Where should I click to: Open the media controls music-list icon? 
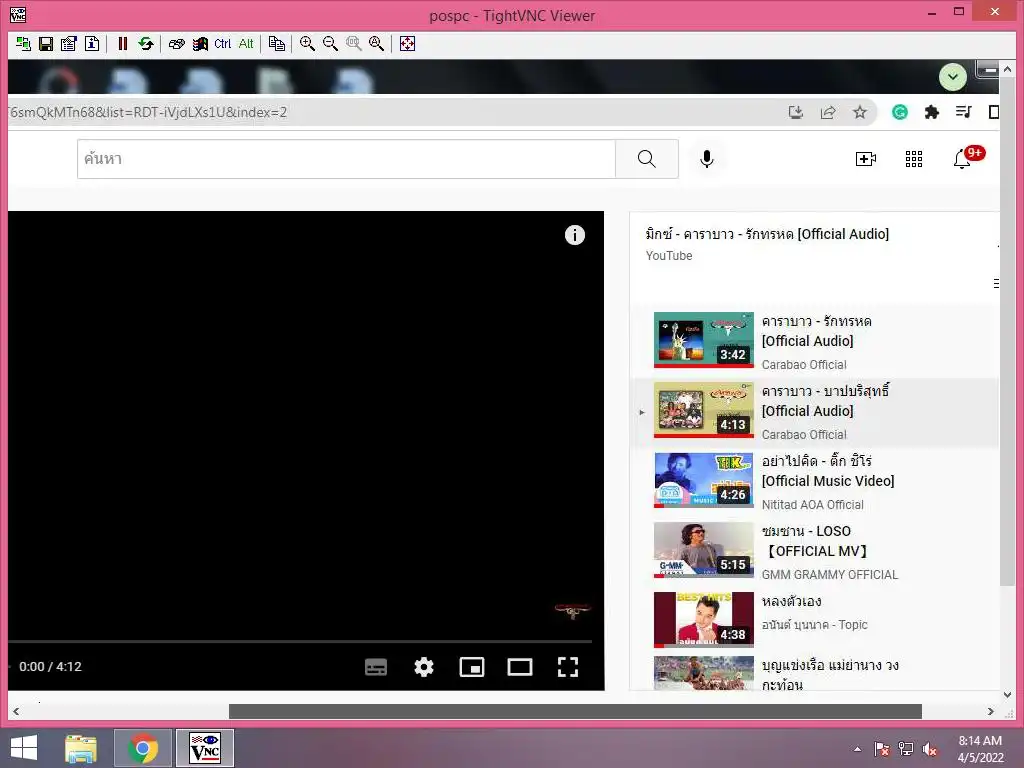(x=964, y=112)
